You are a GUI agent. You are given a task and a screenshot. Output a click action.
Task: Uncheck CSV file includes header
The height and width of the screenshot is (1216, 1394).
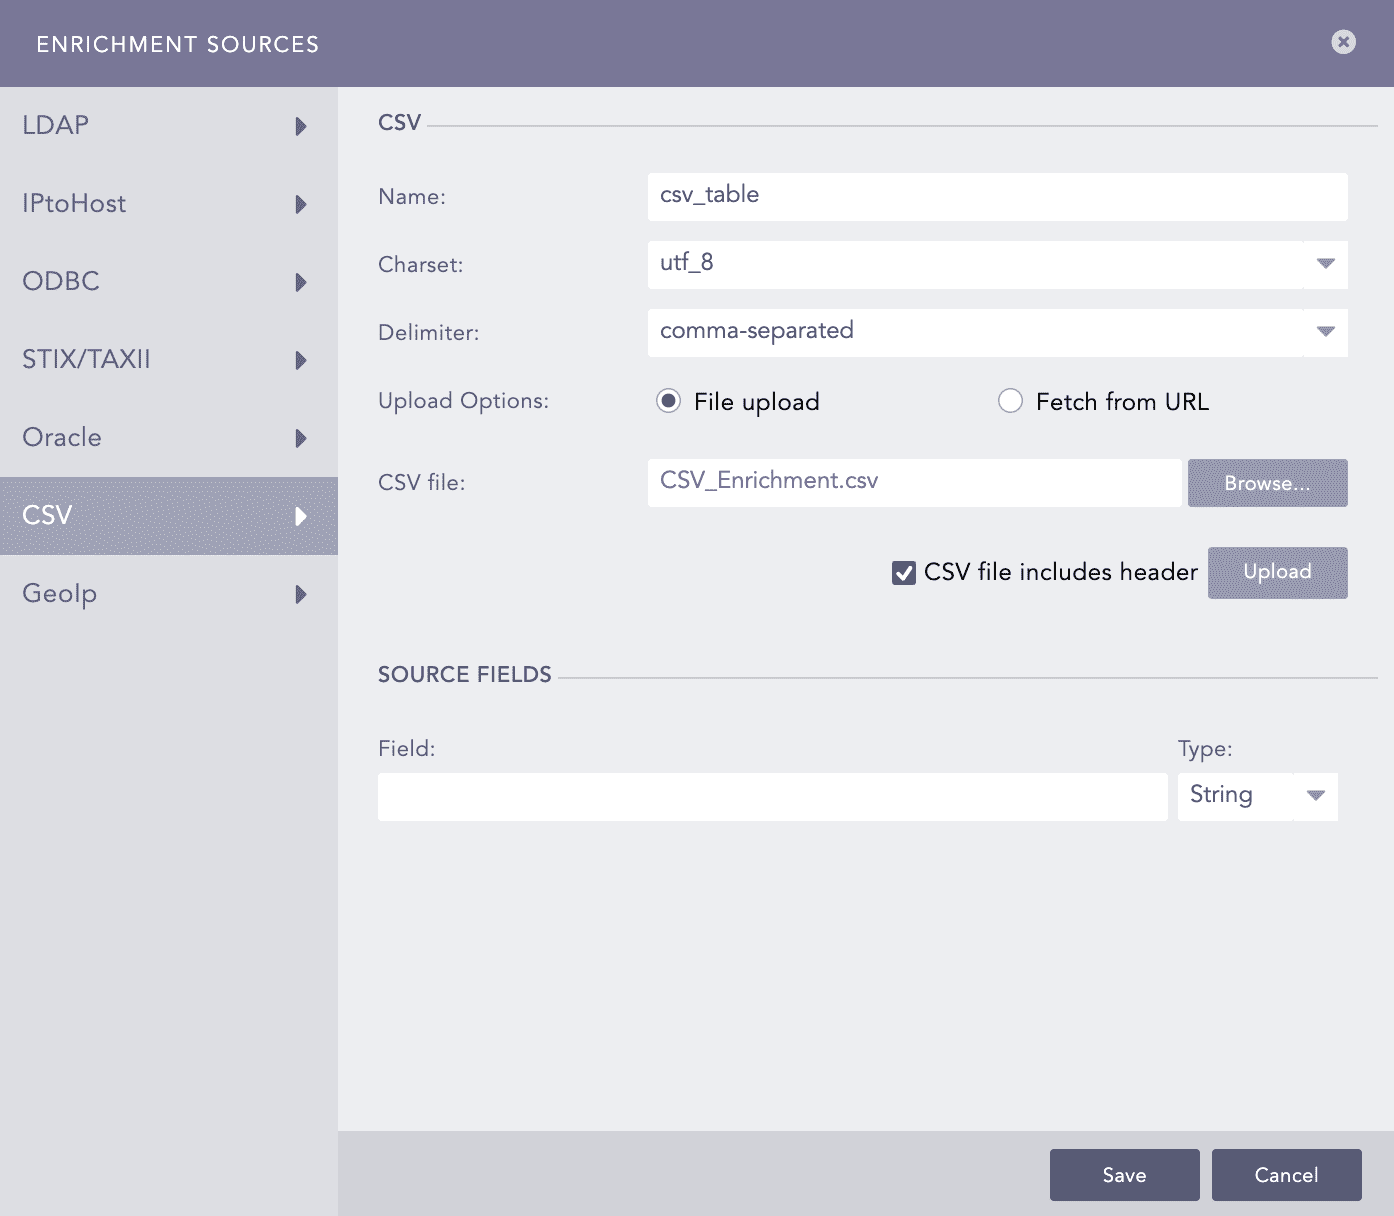904,572
